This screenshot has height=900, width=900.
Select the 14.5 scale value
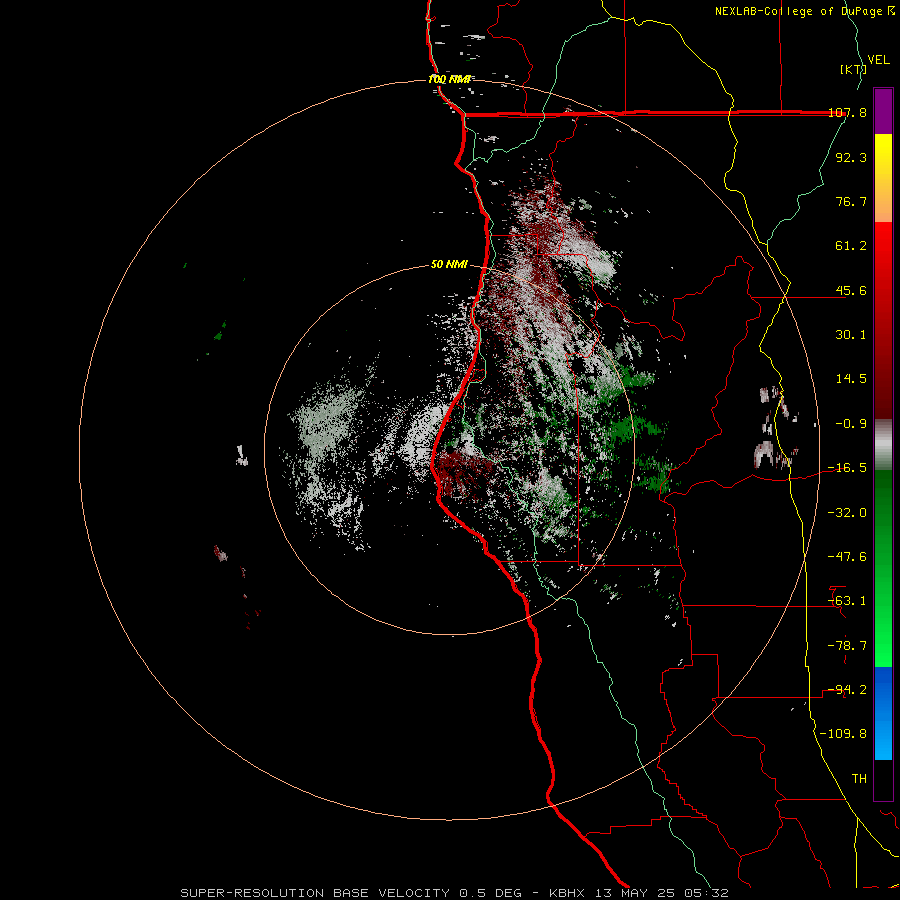851,379
